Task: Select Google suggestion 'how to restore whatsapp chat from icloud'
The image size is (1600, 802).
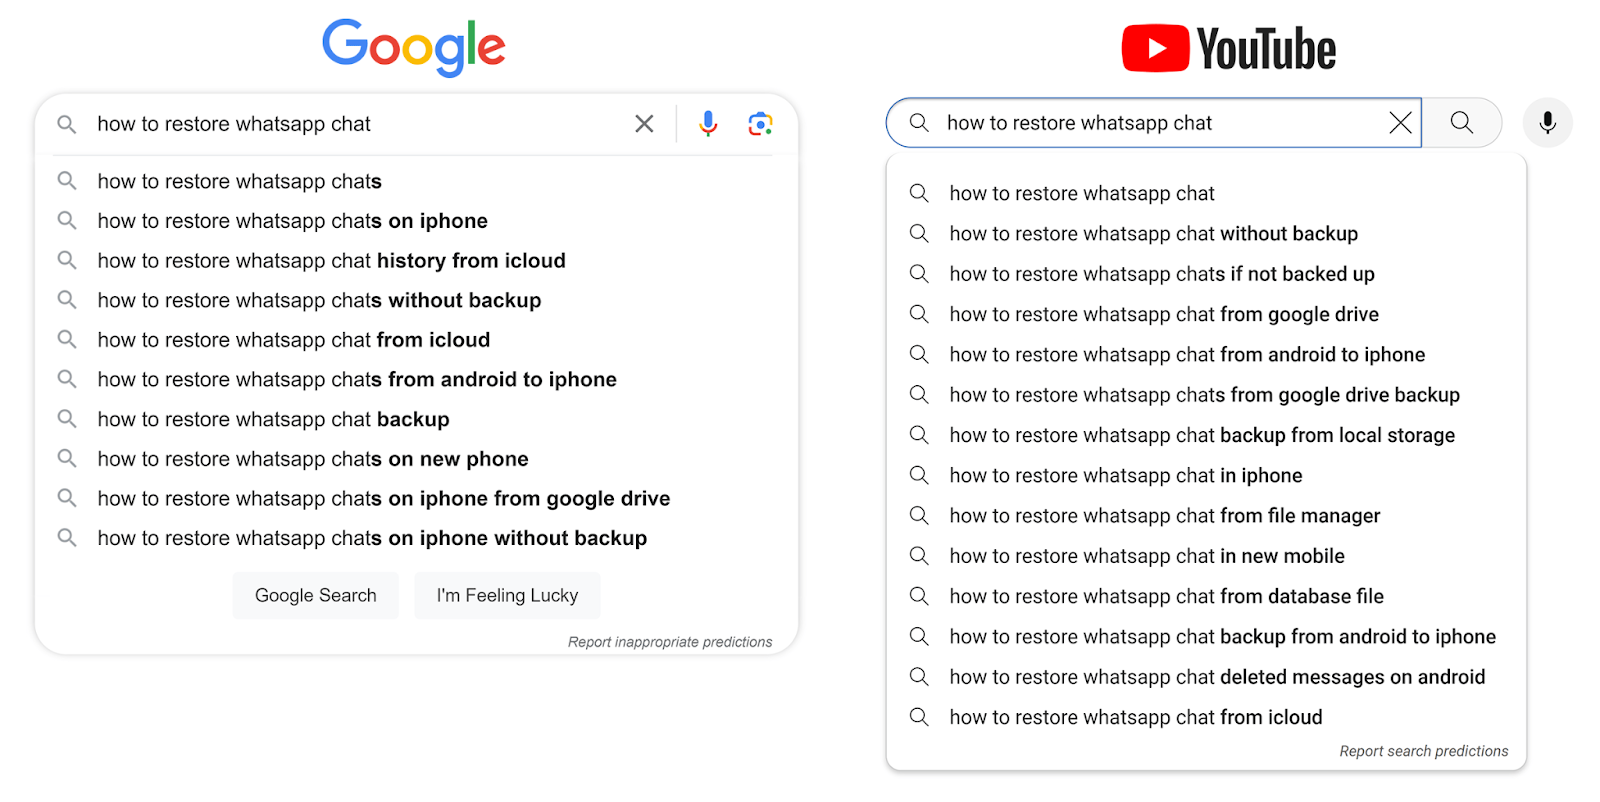Action: point(293,339)
